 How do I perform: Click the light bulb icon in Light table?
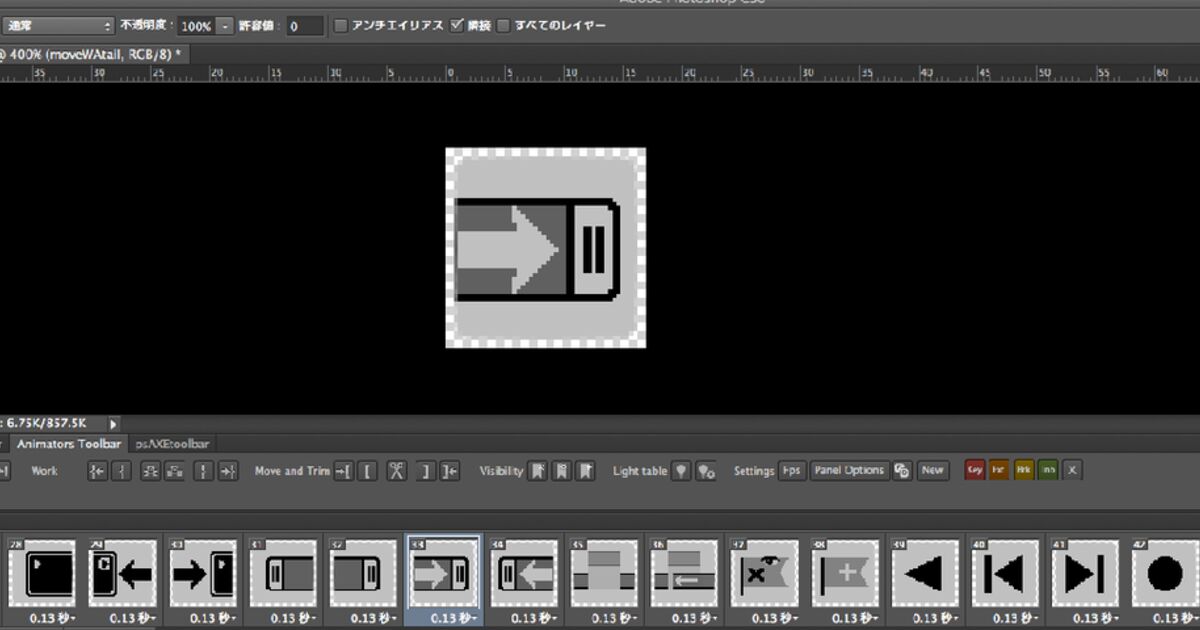[682, 471]
